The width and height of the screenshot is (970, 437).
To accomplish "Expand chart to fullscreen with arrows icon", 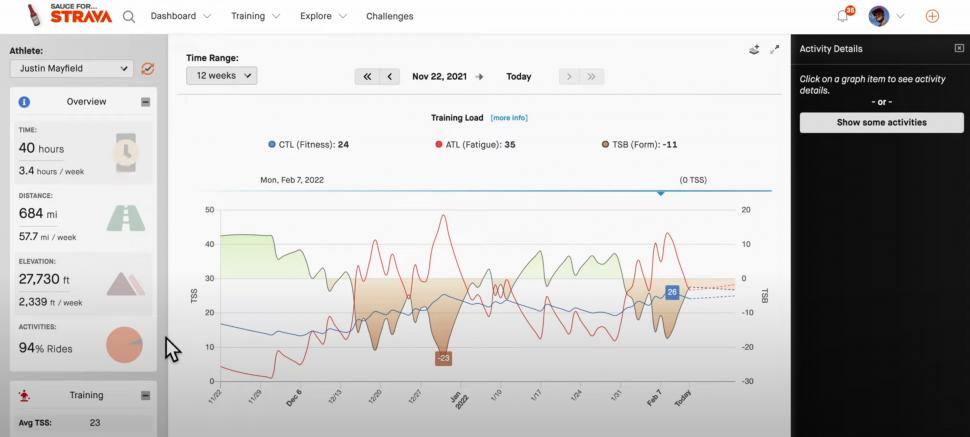I will tap(775, 50).
